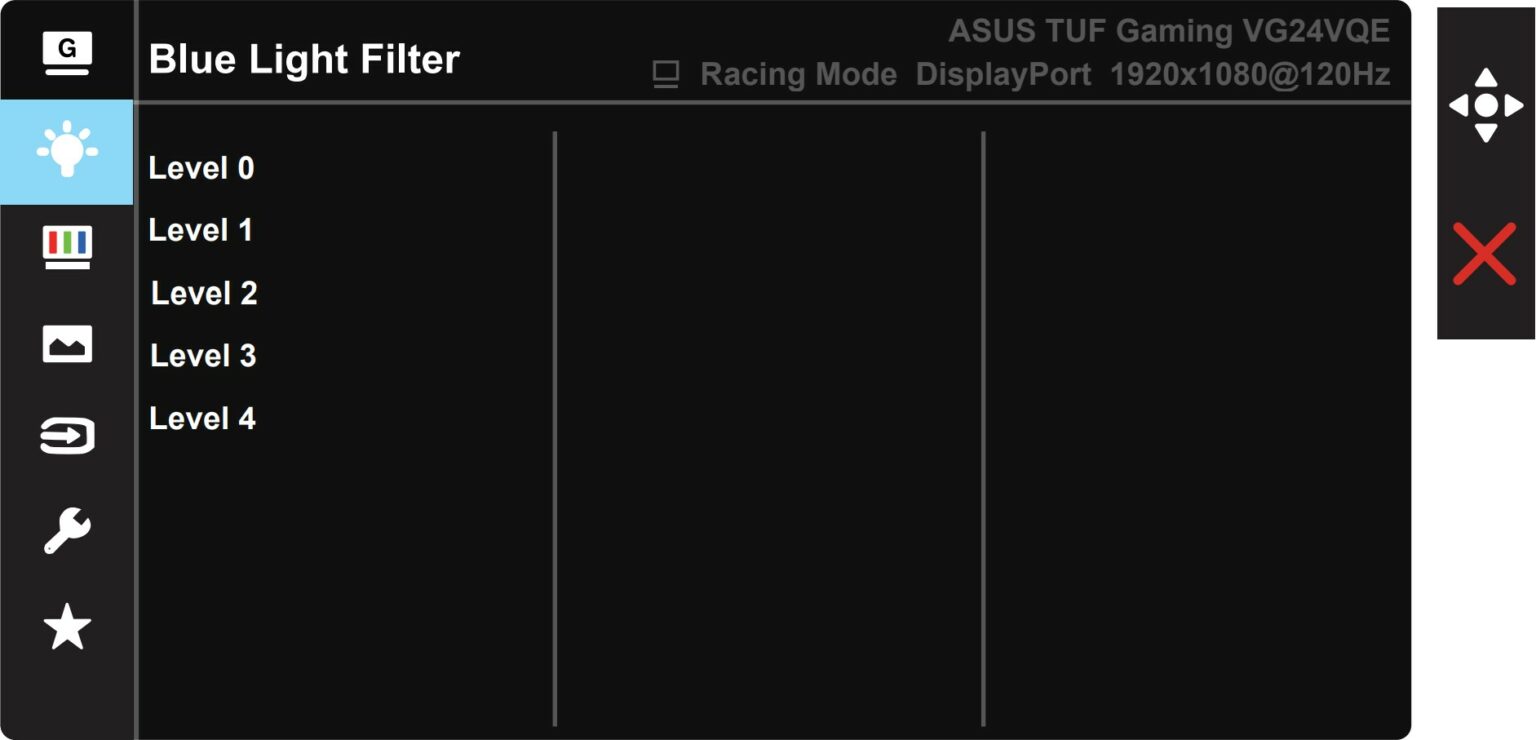Open the Input Select menu
This screenshot has height=740, width=1536.
66,436
